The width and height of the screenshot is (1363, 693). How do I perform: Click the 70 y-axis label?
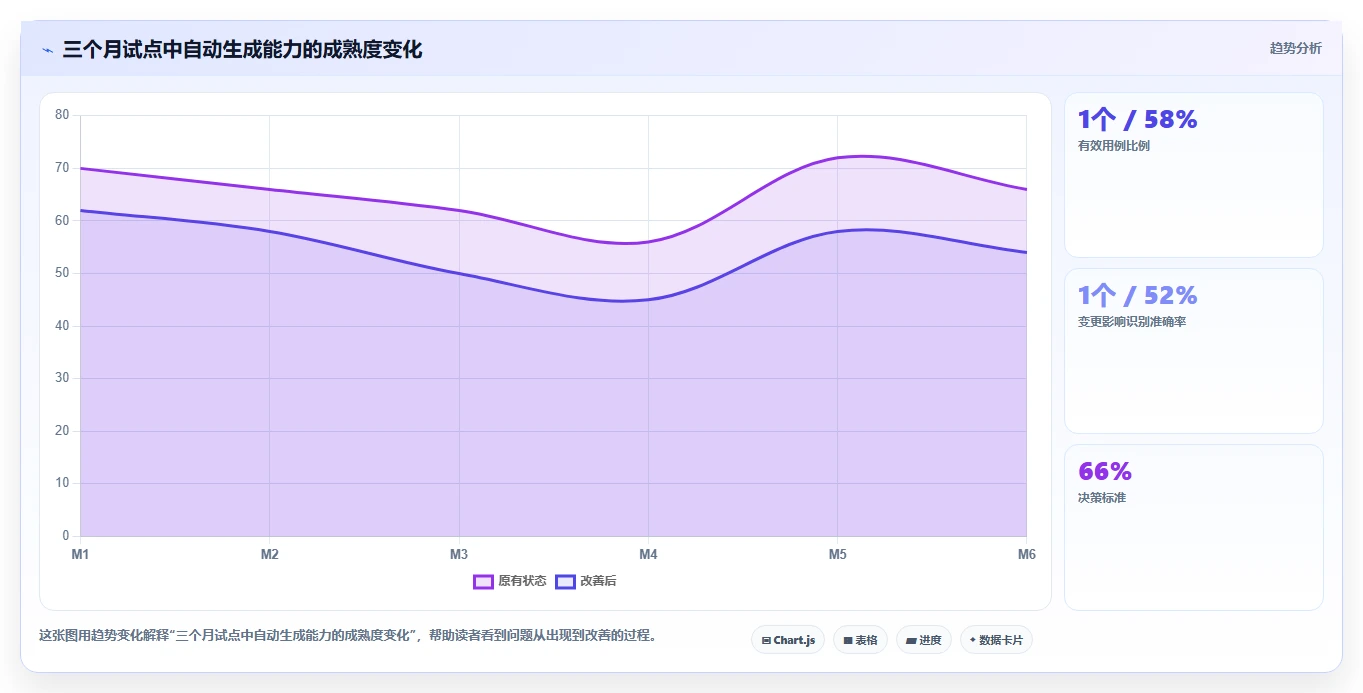62,168
